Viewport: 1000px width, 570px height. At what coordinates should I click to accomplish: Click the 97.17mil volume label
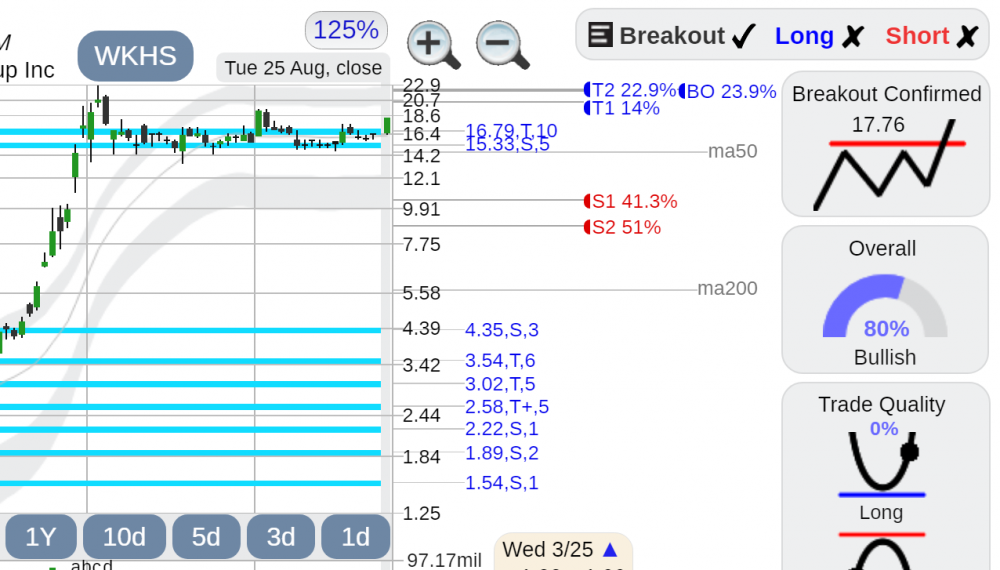[444, 560]
